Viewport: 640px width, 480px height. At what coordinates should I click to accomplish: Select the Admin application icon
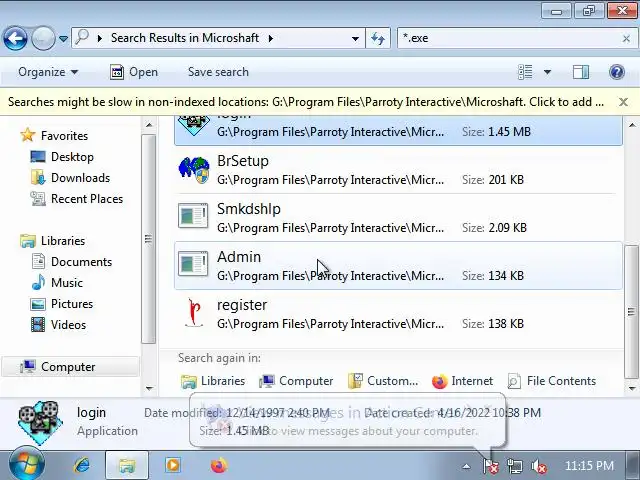pyautogui.click(x=193, y=264)
